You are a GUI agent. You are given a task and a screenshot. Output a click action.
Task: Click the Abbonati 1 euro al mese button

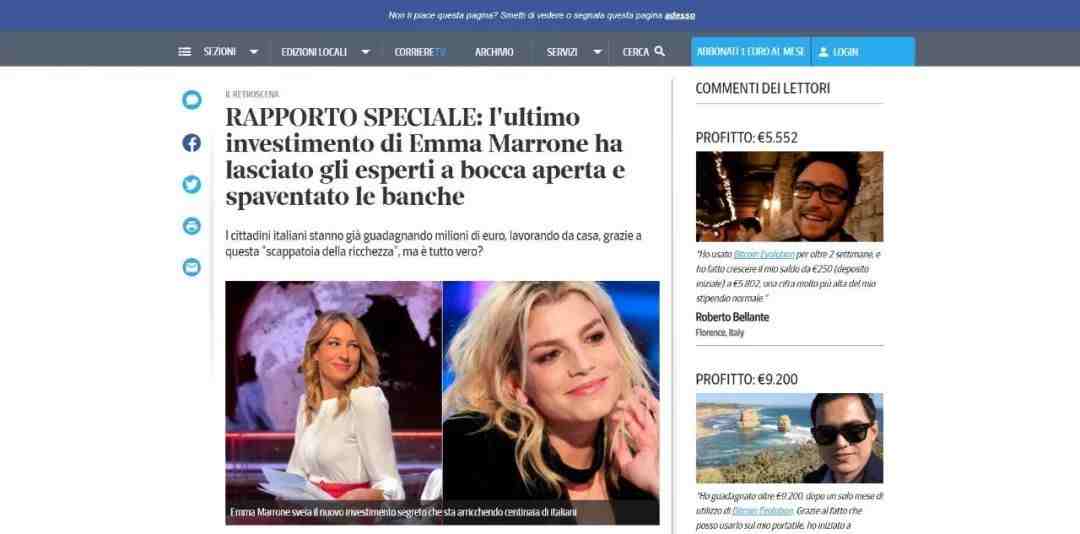coord(751,52)
